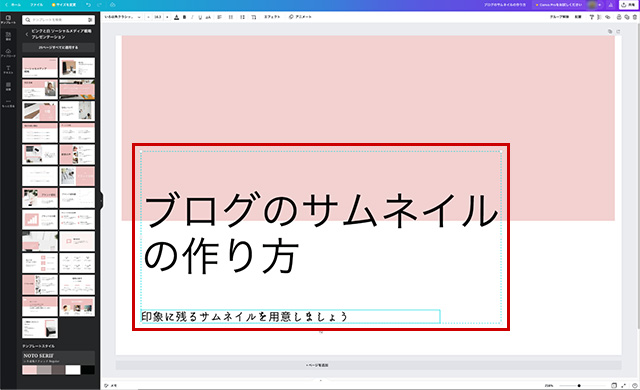Click the link icon in the right toolbar
The height and width of the screenshot is (390, 640).
tap(607, 17)
